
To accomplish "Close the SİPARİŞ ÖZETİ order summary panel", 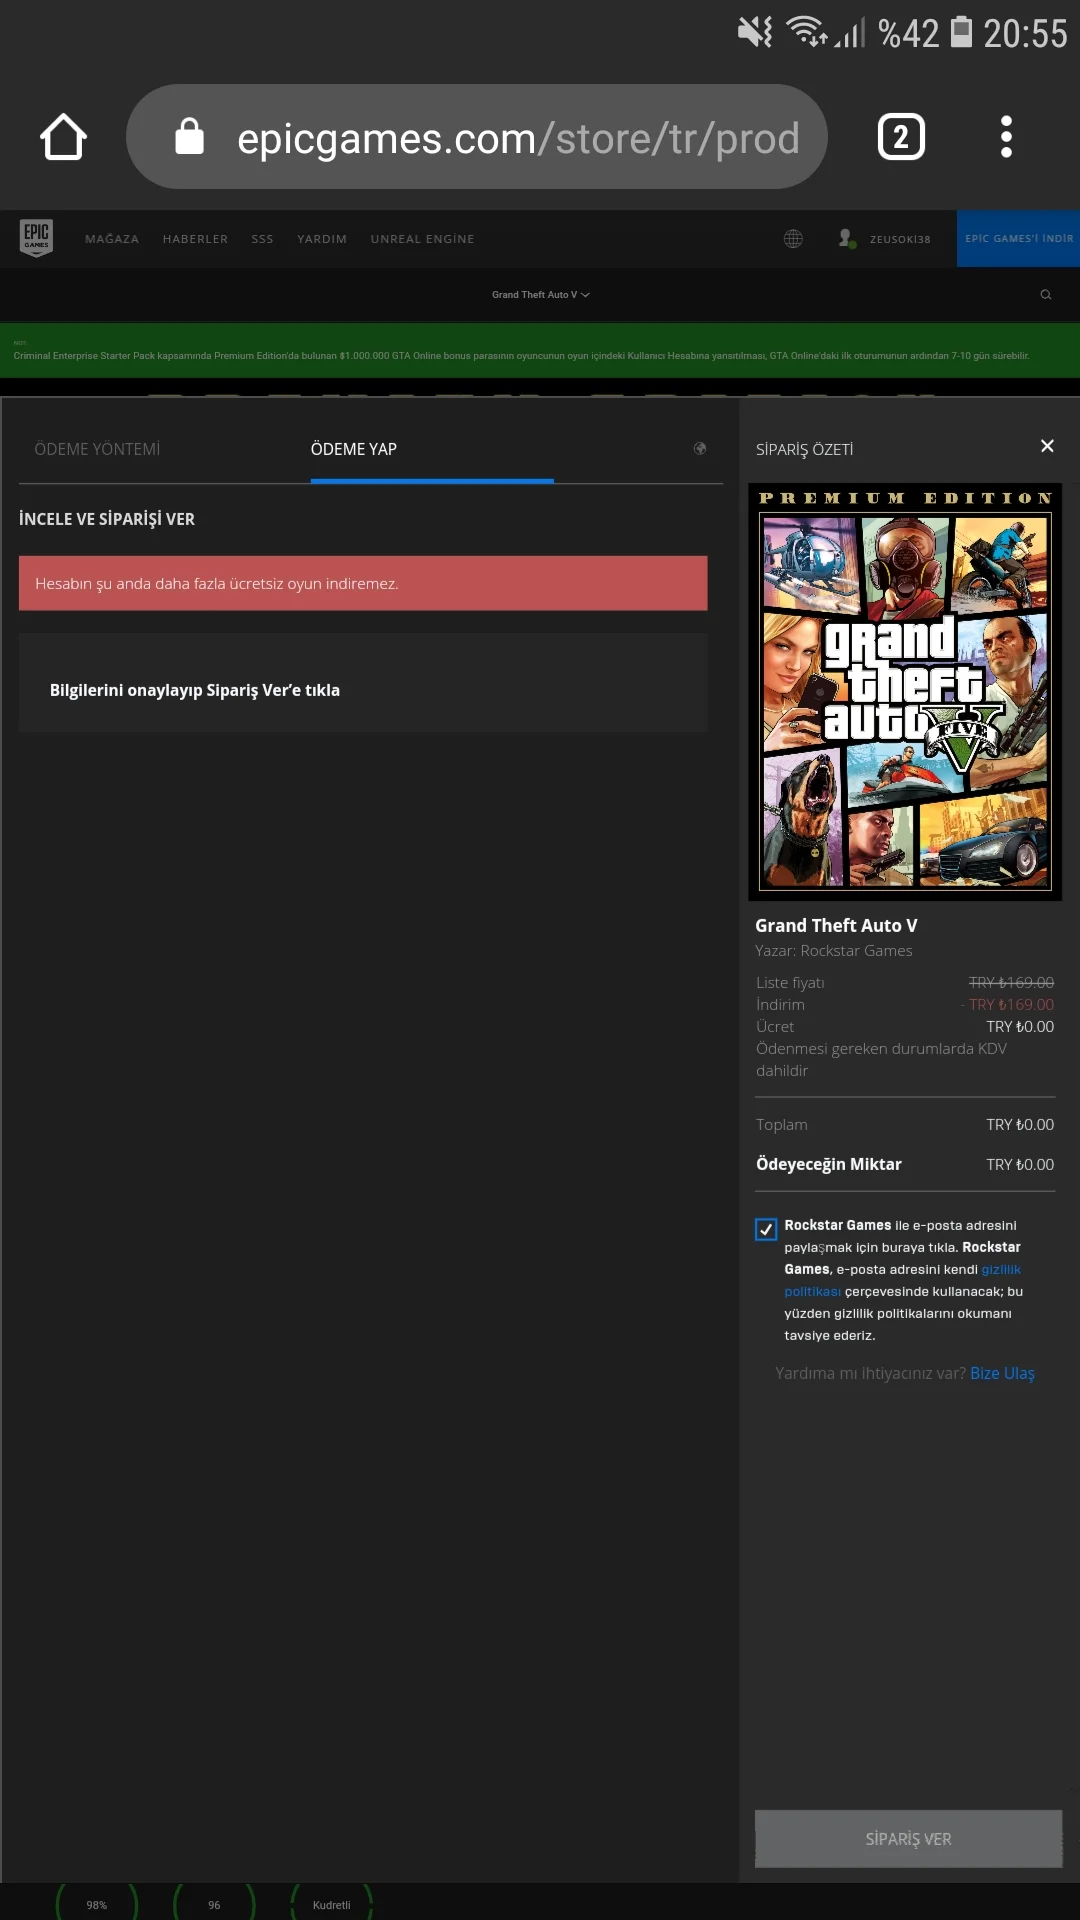I will [1047, 446].
